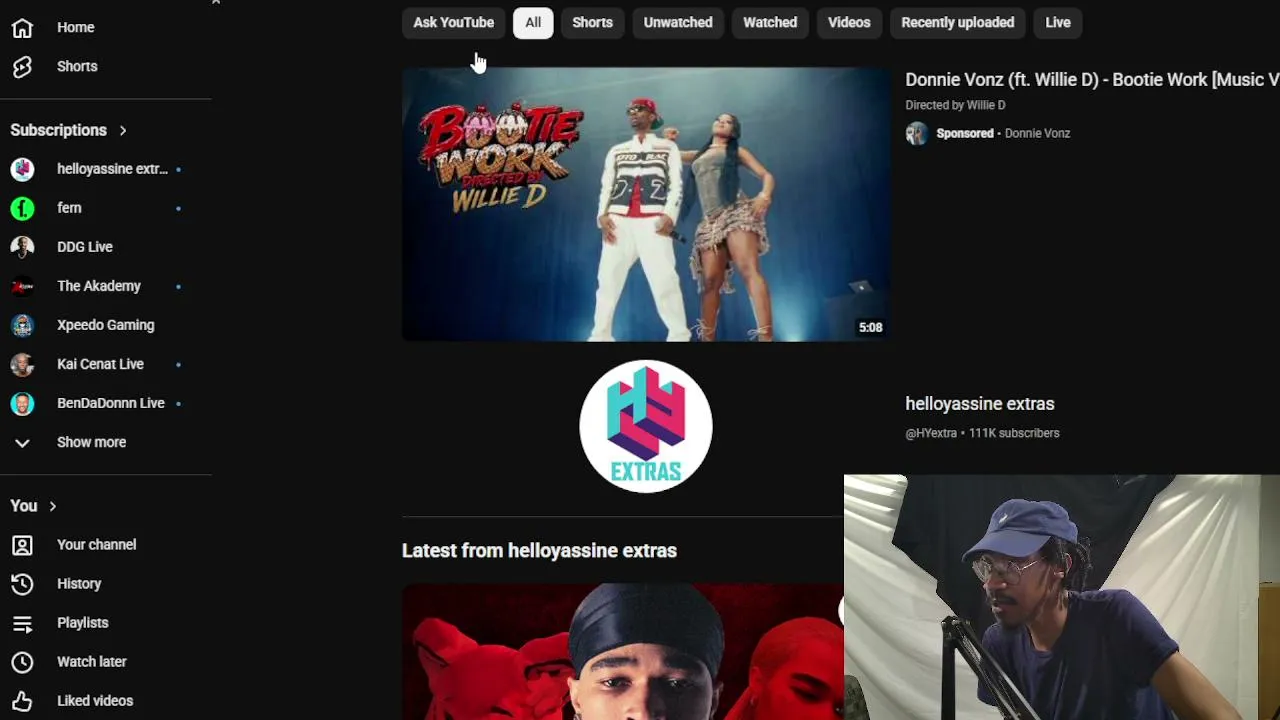Open Kai Cenat Live channel avatar

22,364
